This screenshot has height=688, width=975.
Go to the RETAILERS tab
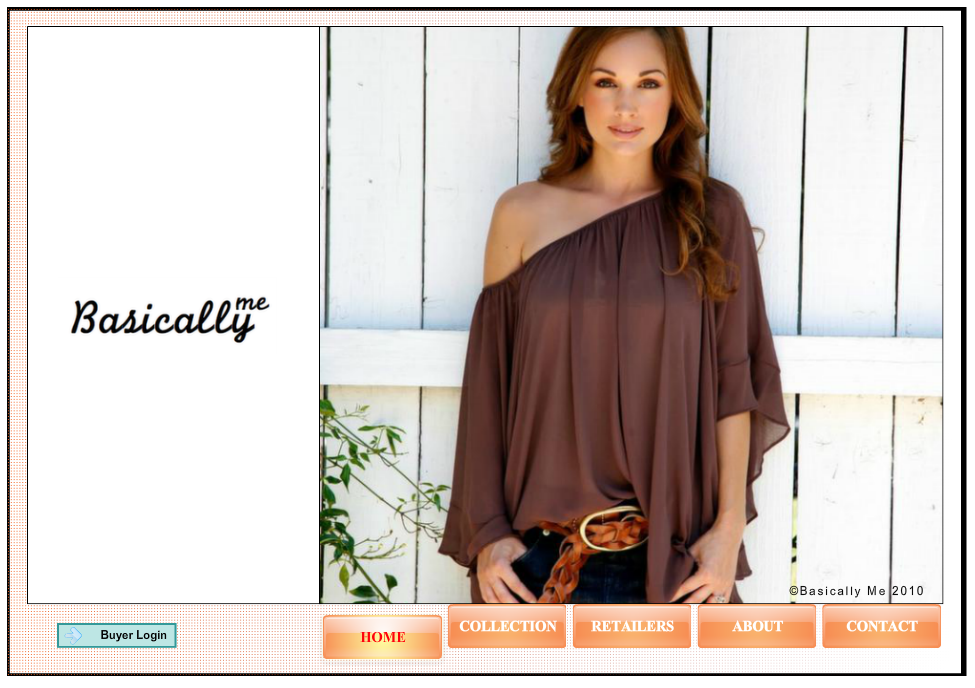[632, 626]
